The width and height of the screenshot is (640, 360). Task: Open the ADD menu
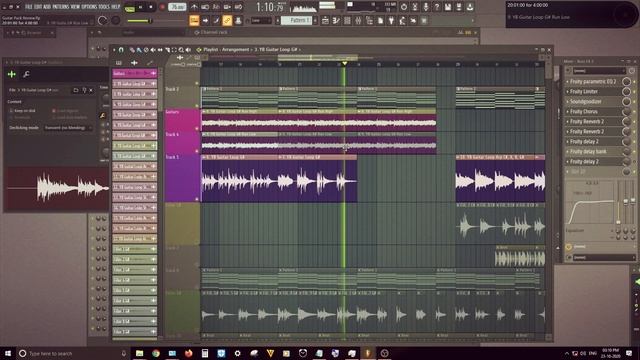[47, 7]
